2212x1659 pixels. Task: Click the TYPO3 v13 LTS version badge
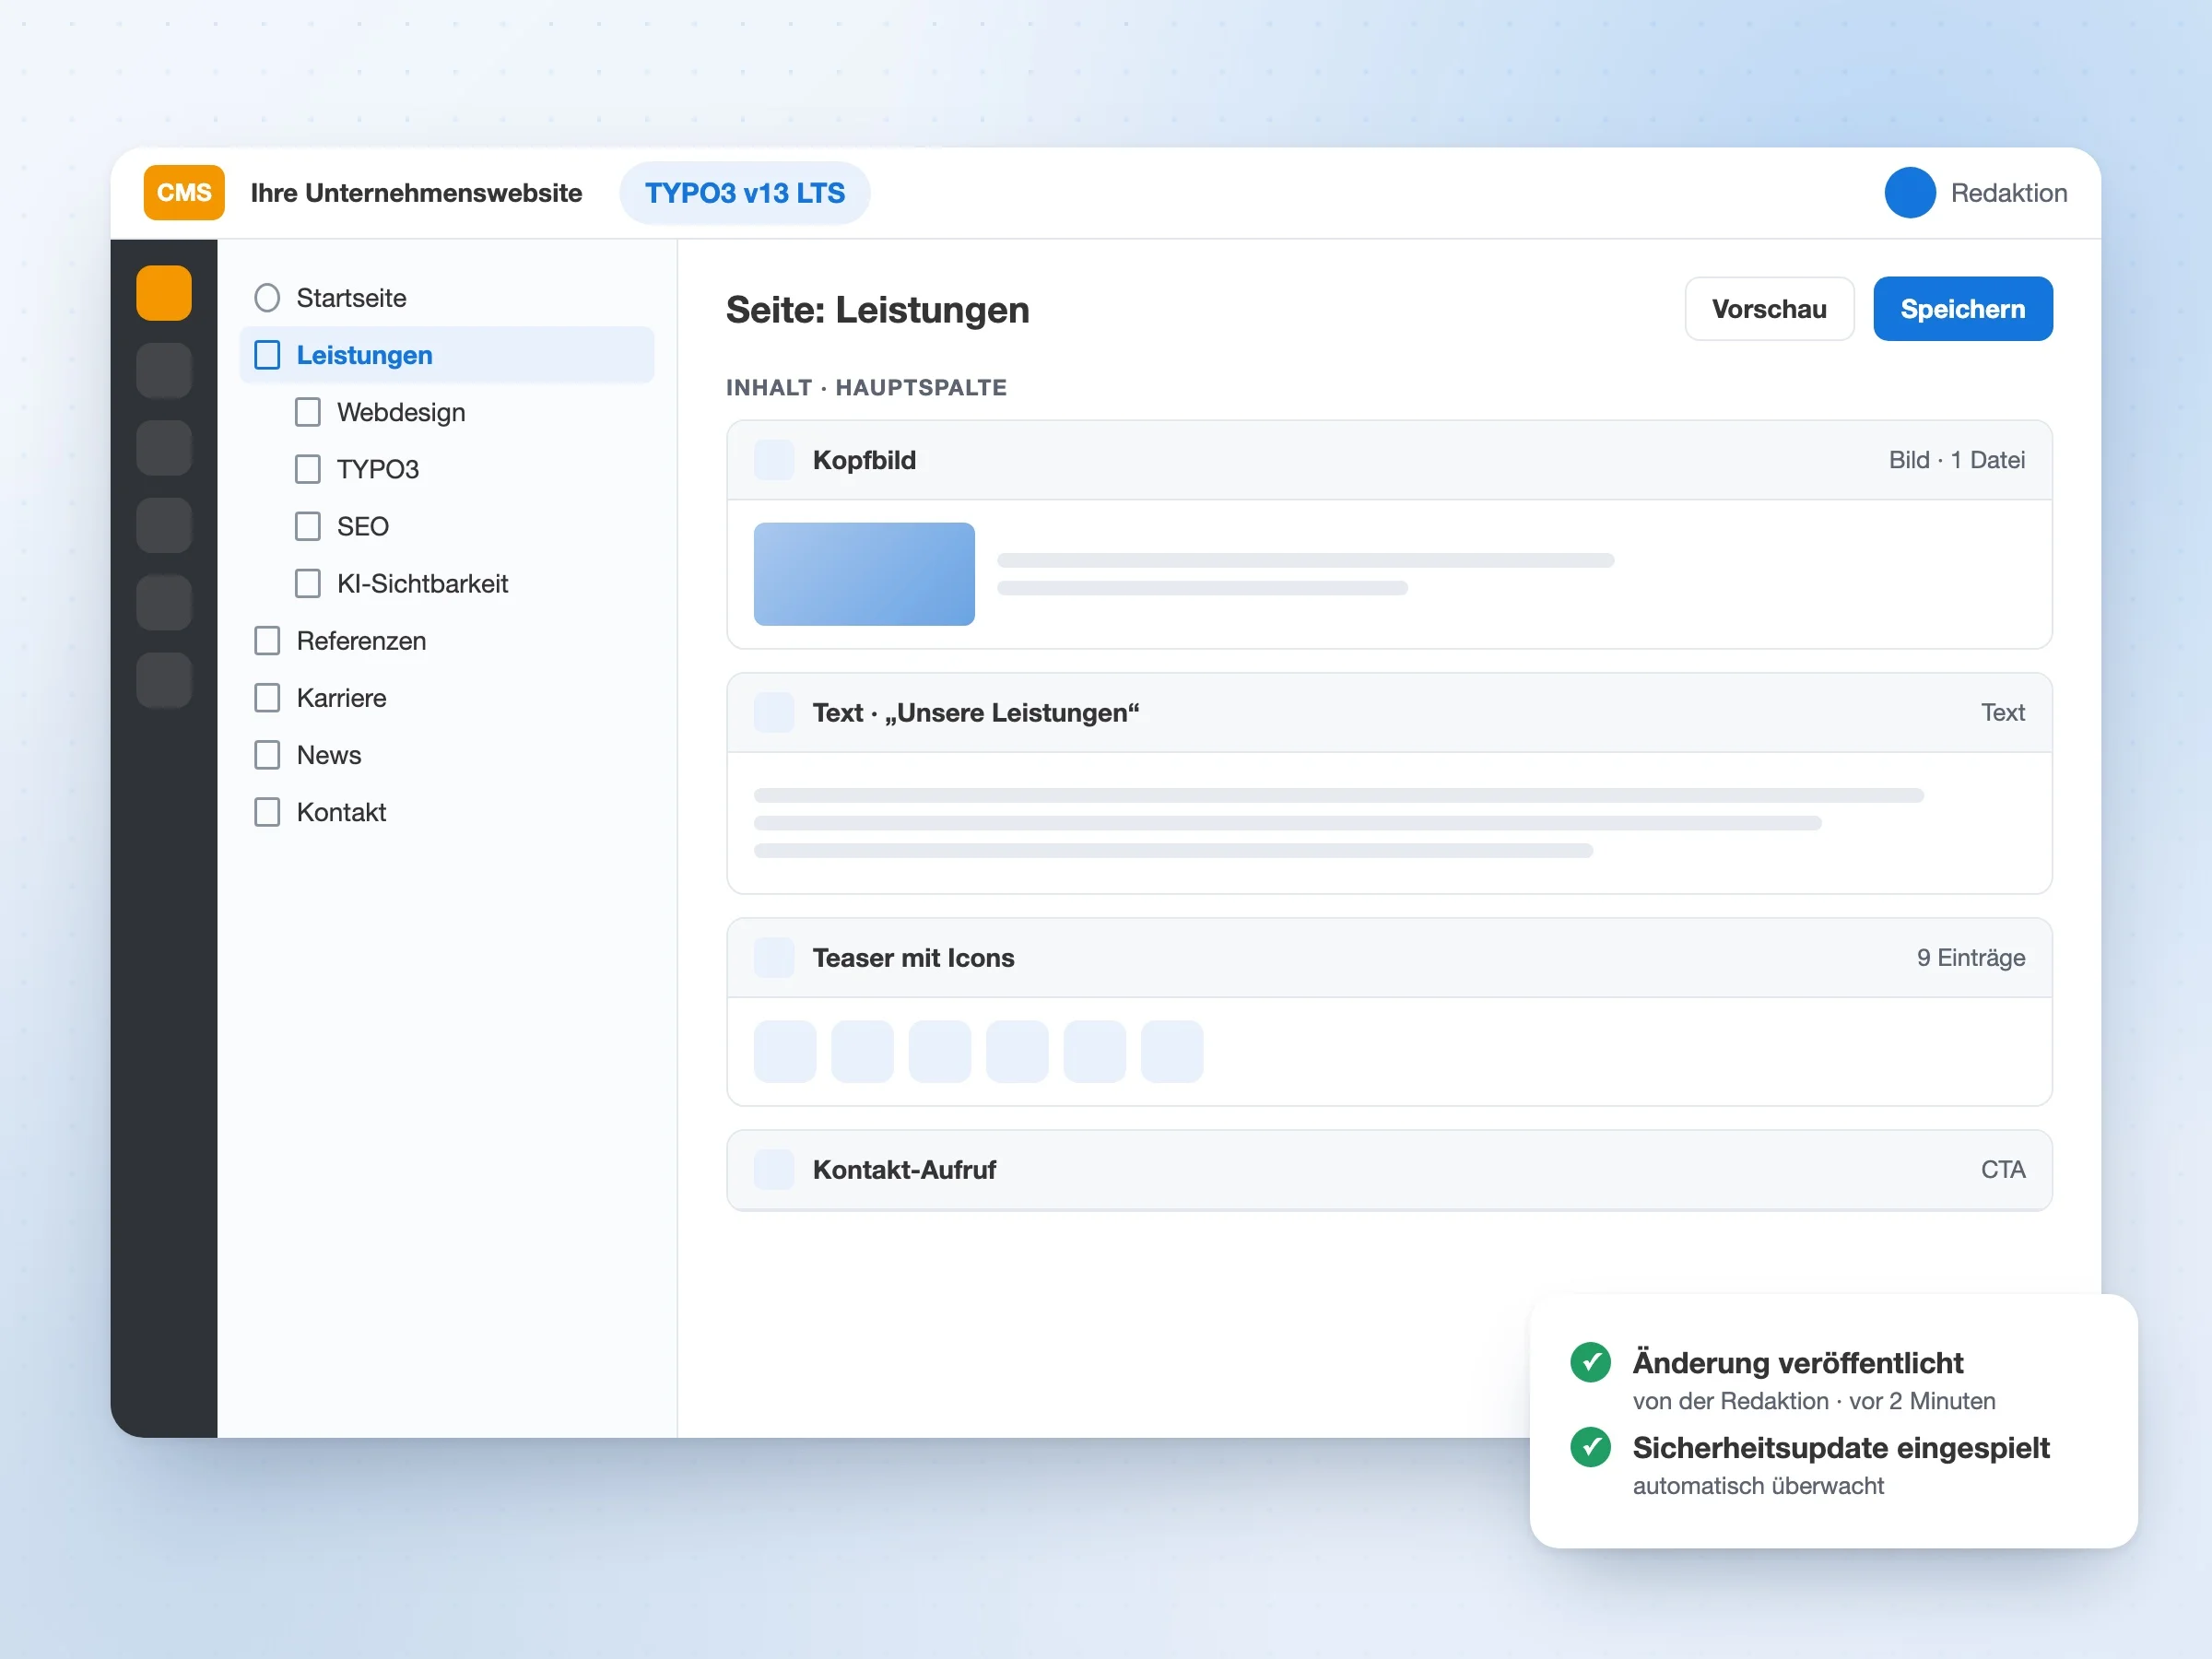pos(745,193)
